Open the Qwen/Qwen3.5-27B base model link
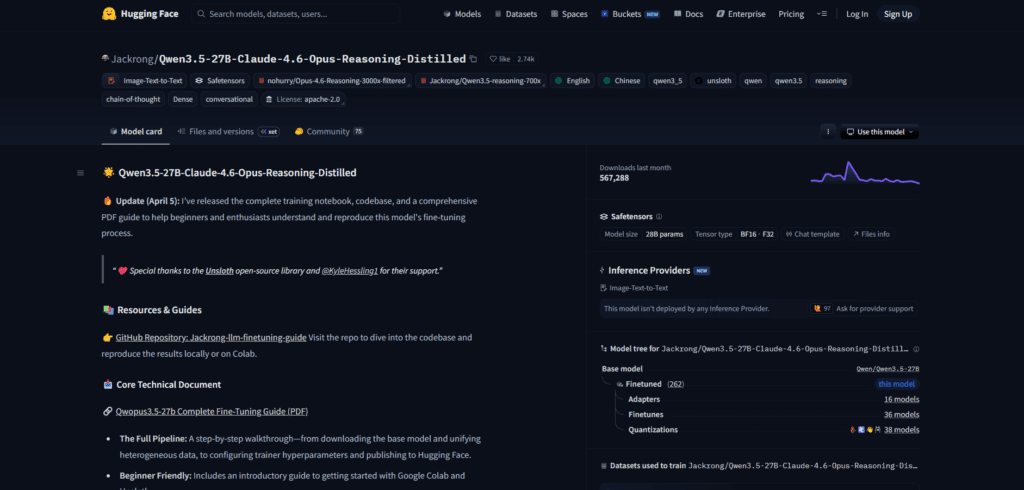Viewport: 1024px width, 490px height. coord(888,369)
